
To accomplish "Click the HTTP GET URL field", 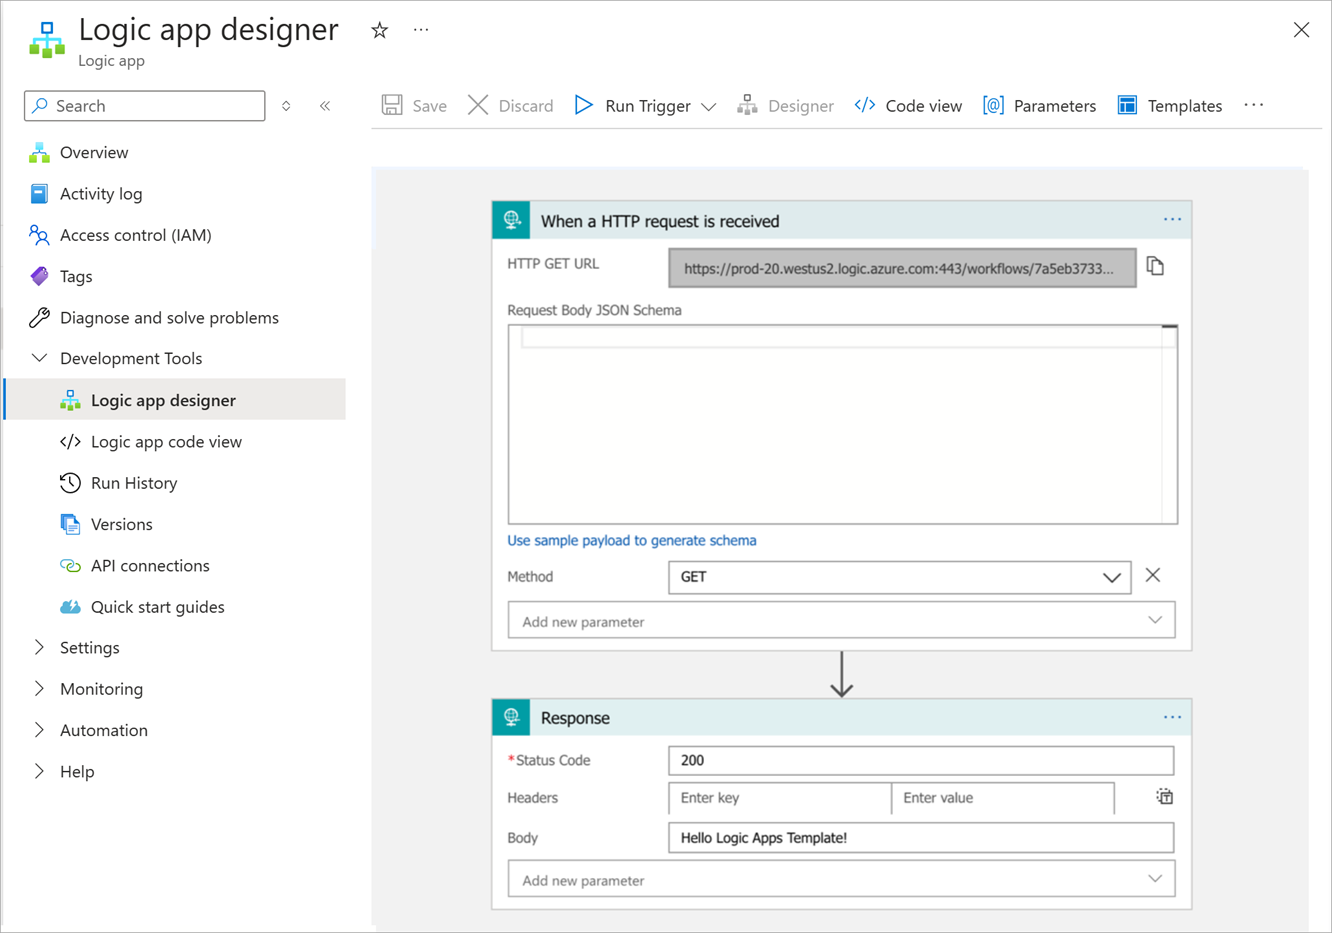I will 902,268.
